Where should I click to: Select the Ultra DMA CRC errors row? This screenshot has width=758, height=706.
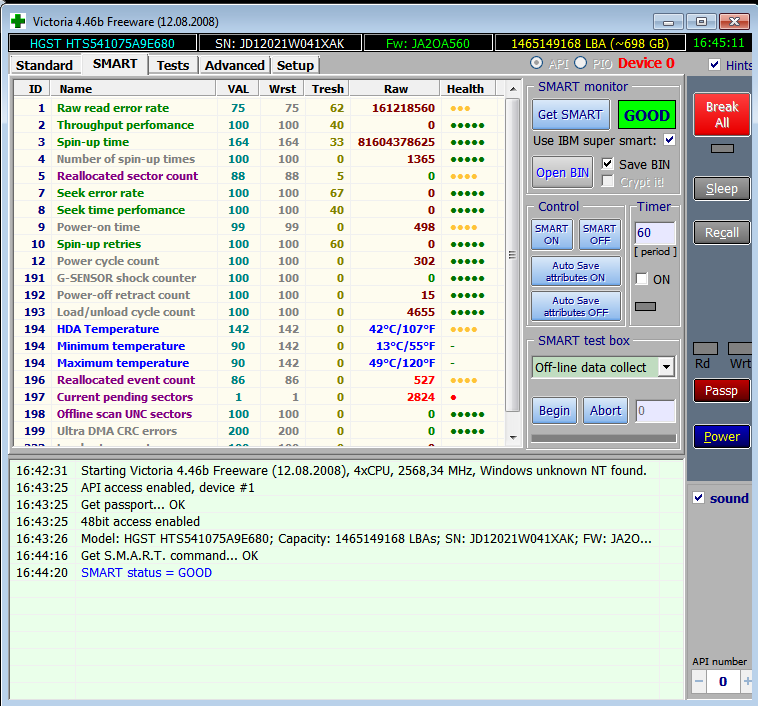pyautogui.click(x=259, y=431)
